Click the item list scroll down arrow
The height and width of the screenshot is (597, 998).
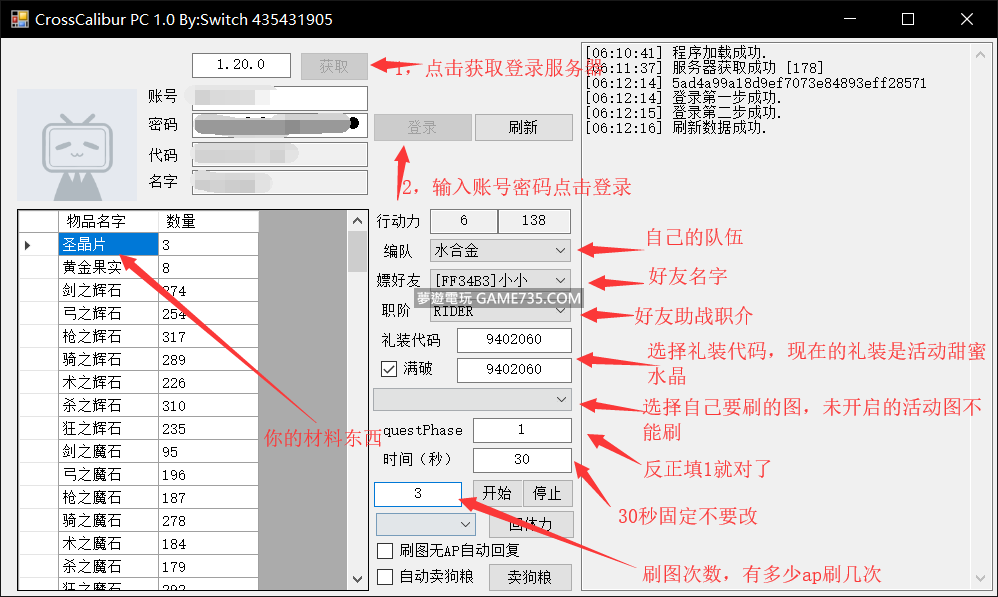coord(358,579)
